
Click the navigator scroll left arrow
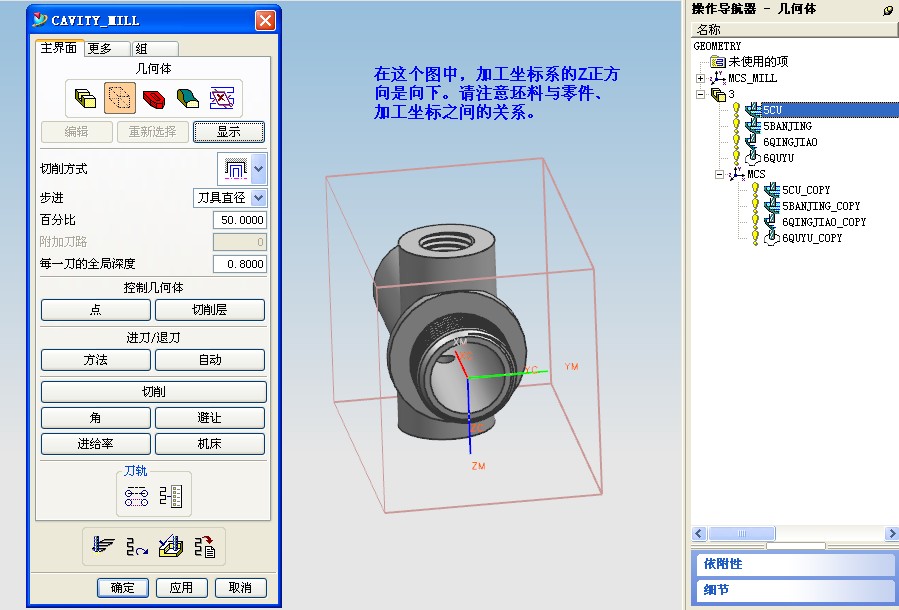pyautogui.click(x=698, y=534)
